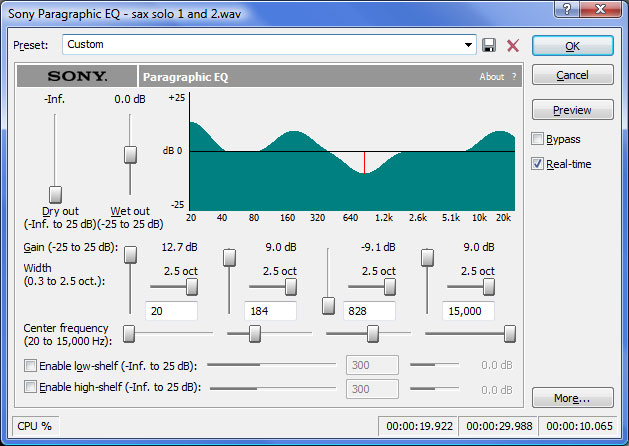Open extra options with the More... button

572,398
